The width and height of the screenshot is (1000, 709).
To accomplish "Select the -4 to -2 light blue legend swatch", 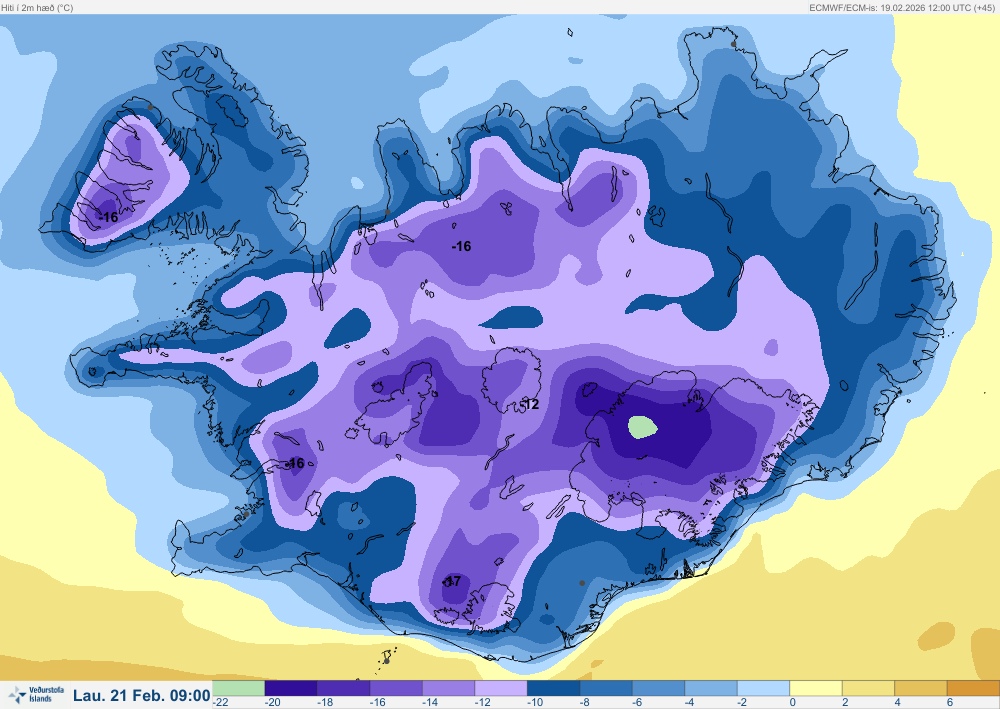I will pyautogui.click(x=711, y=688).
